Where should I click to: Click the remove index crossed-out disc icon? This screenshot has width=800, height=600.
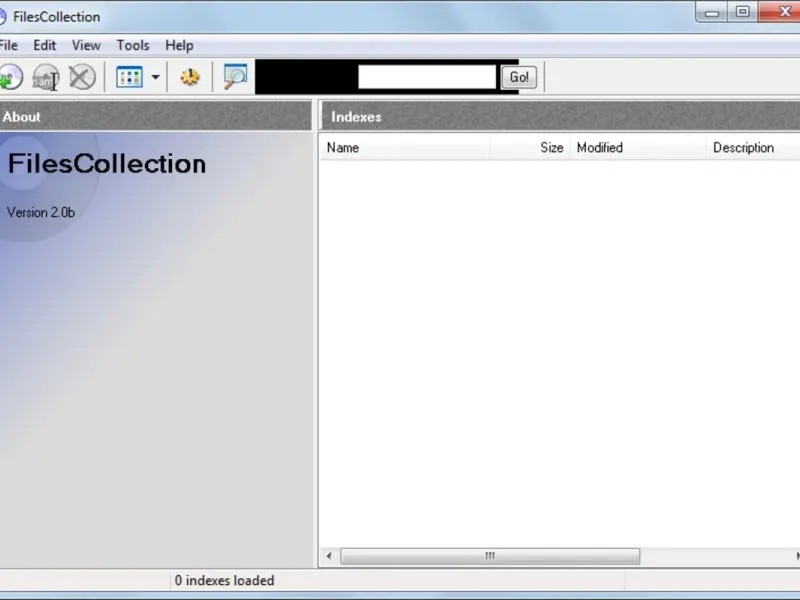(82, 78)
